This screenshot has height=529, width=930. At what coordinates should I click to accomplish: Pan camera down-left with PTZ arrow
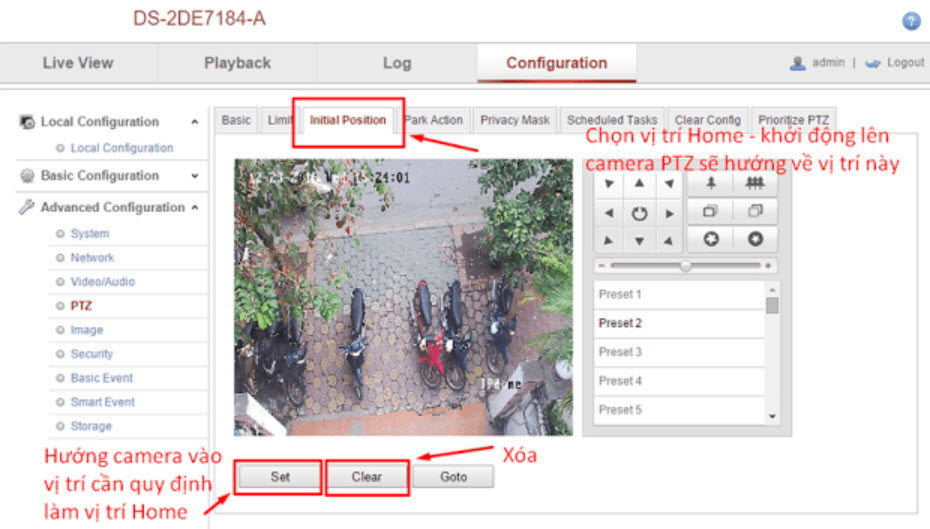[x=609, y=241]
